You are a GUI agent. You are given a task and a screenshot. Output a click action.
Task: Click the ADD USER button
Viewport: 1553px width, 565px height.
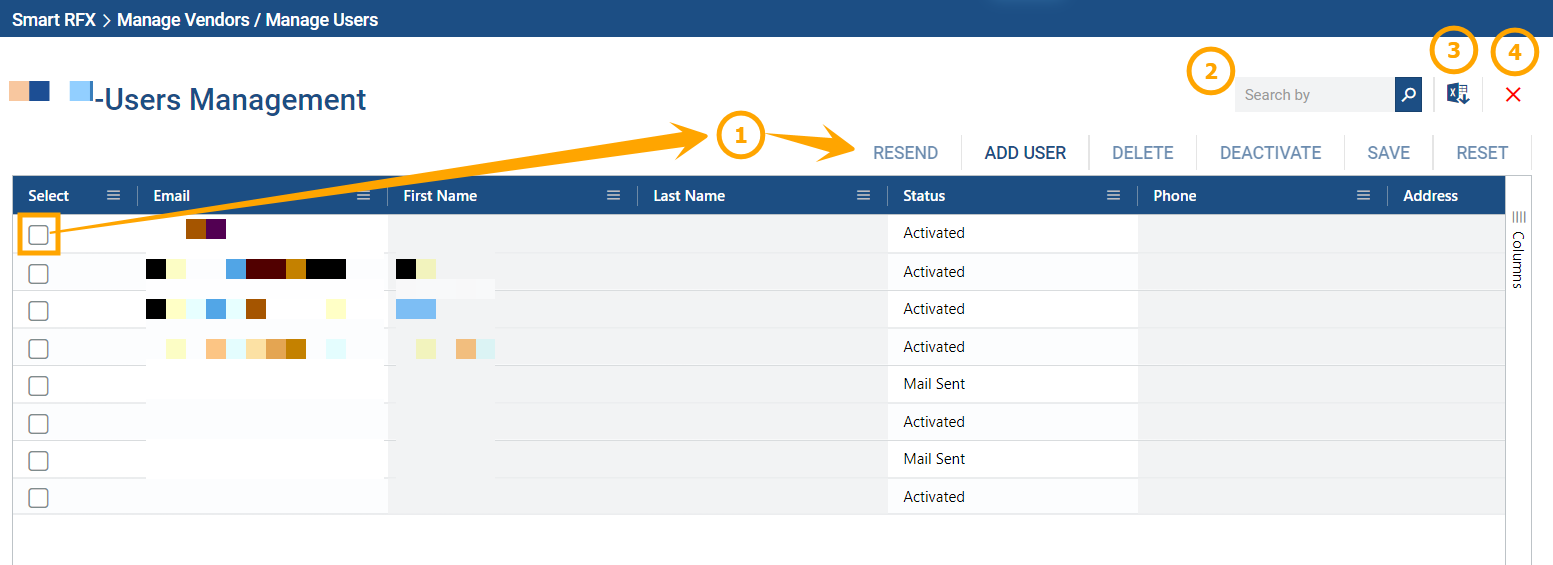pyautogui.click(x=1025, y=153)
